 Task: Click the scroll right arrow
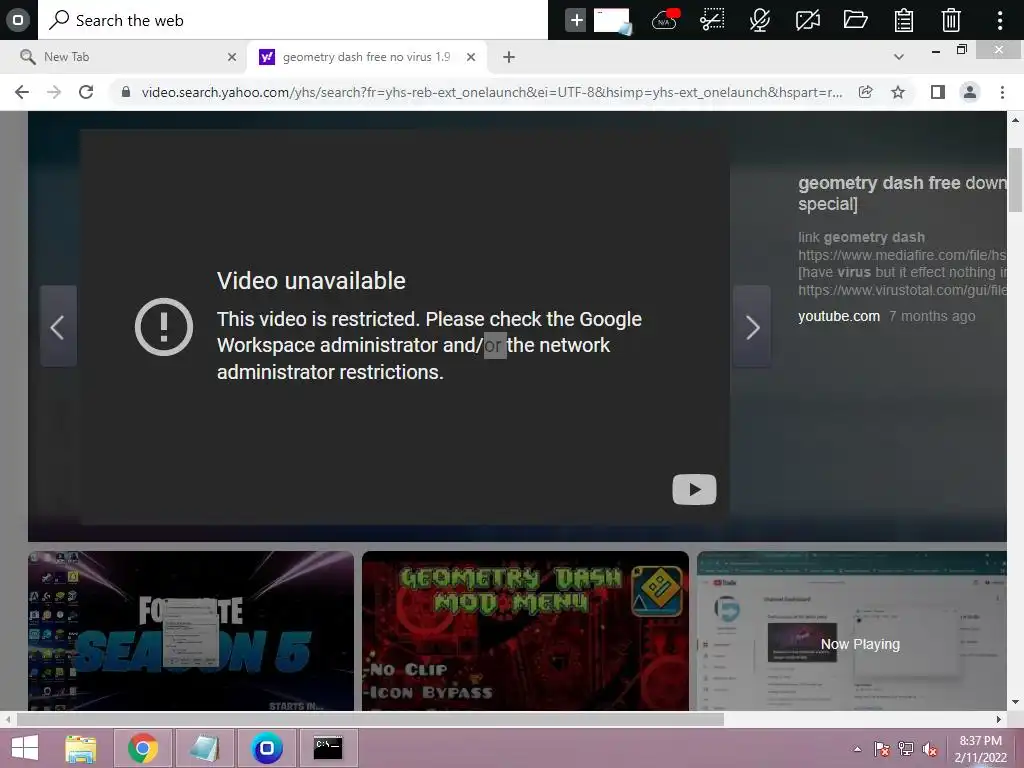point(999,720)
